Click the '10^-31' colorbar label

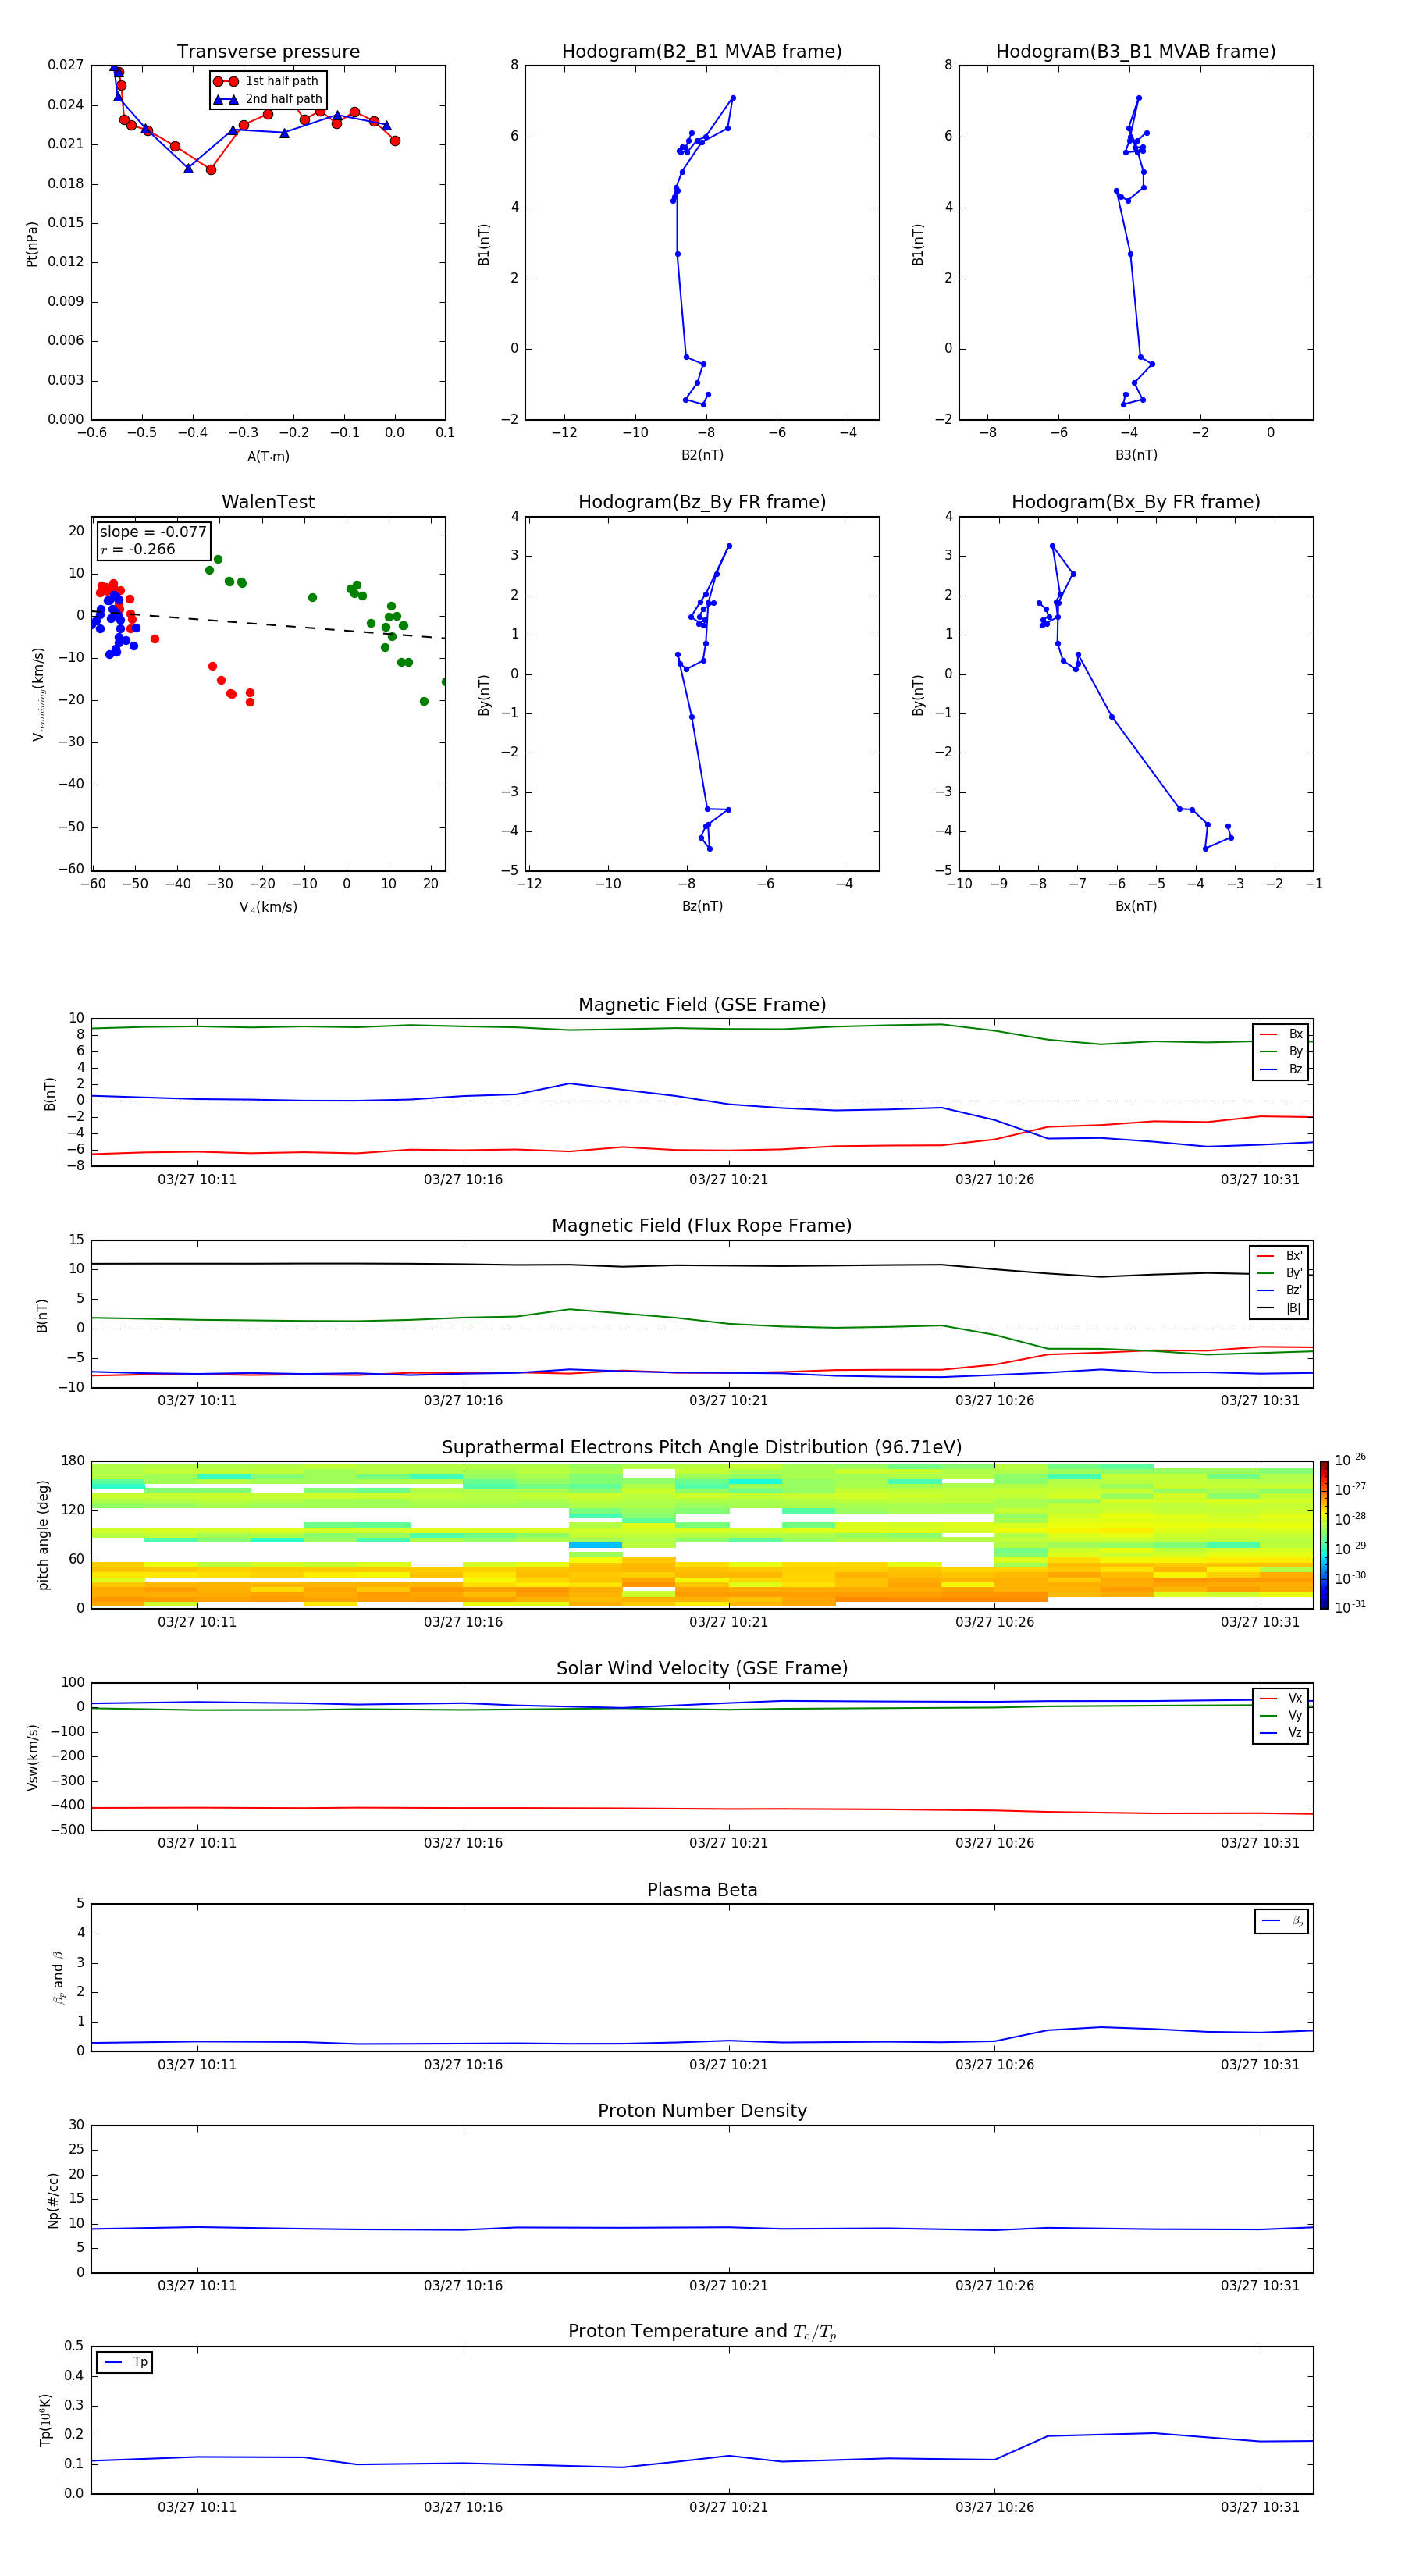(x=1350, y=1607)
